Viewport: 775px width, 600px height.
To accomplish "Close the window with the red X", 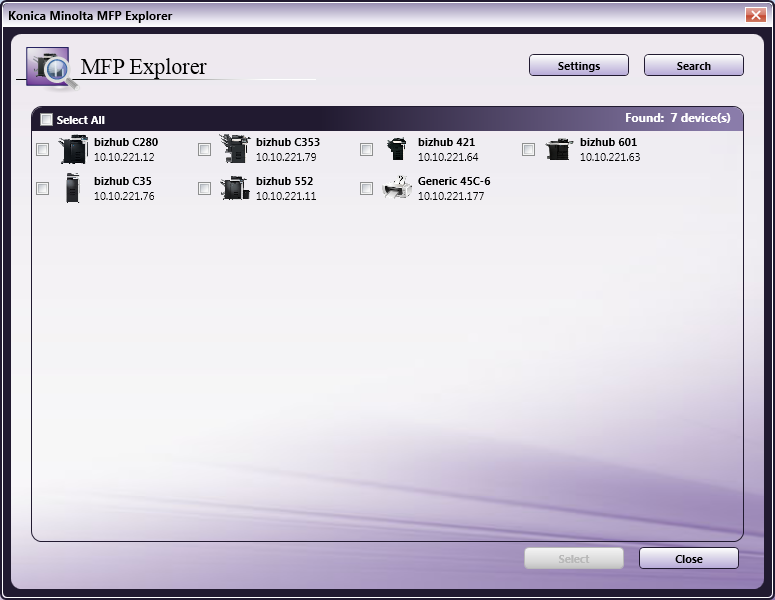I will [x=756, y=15].
